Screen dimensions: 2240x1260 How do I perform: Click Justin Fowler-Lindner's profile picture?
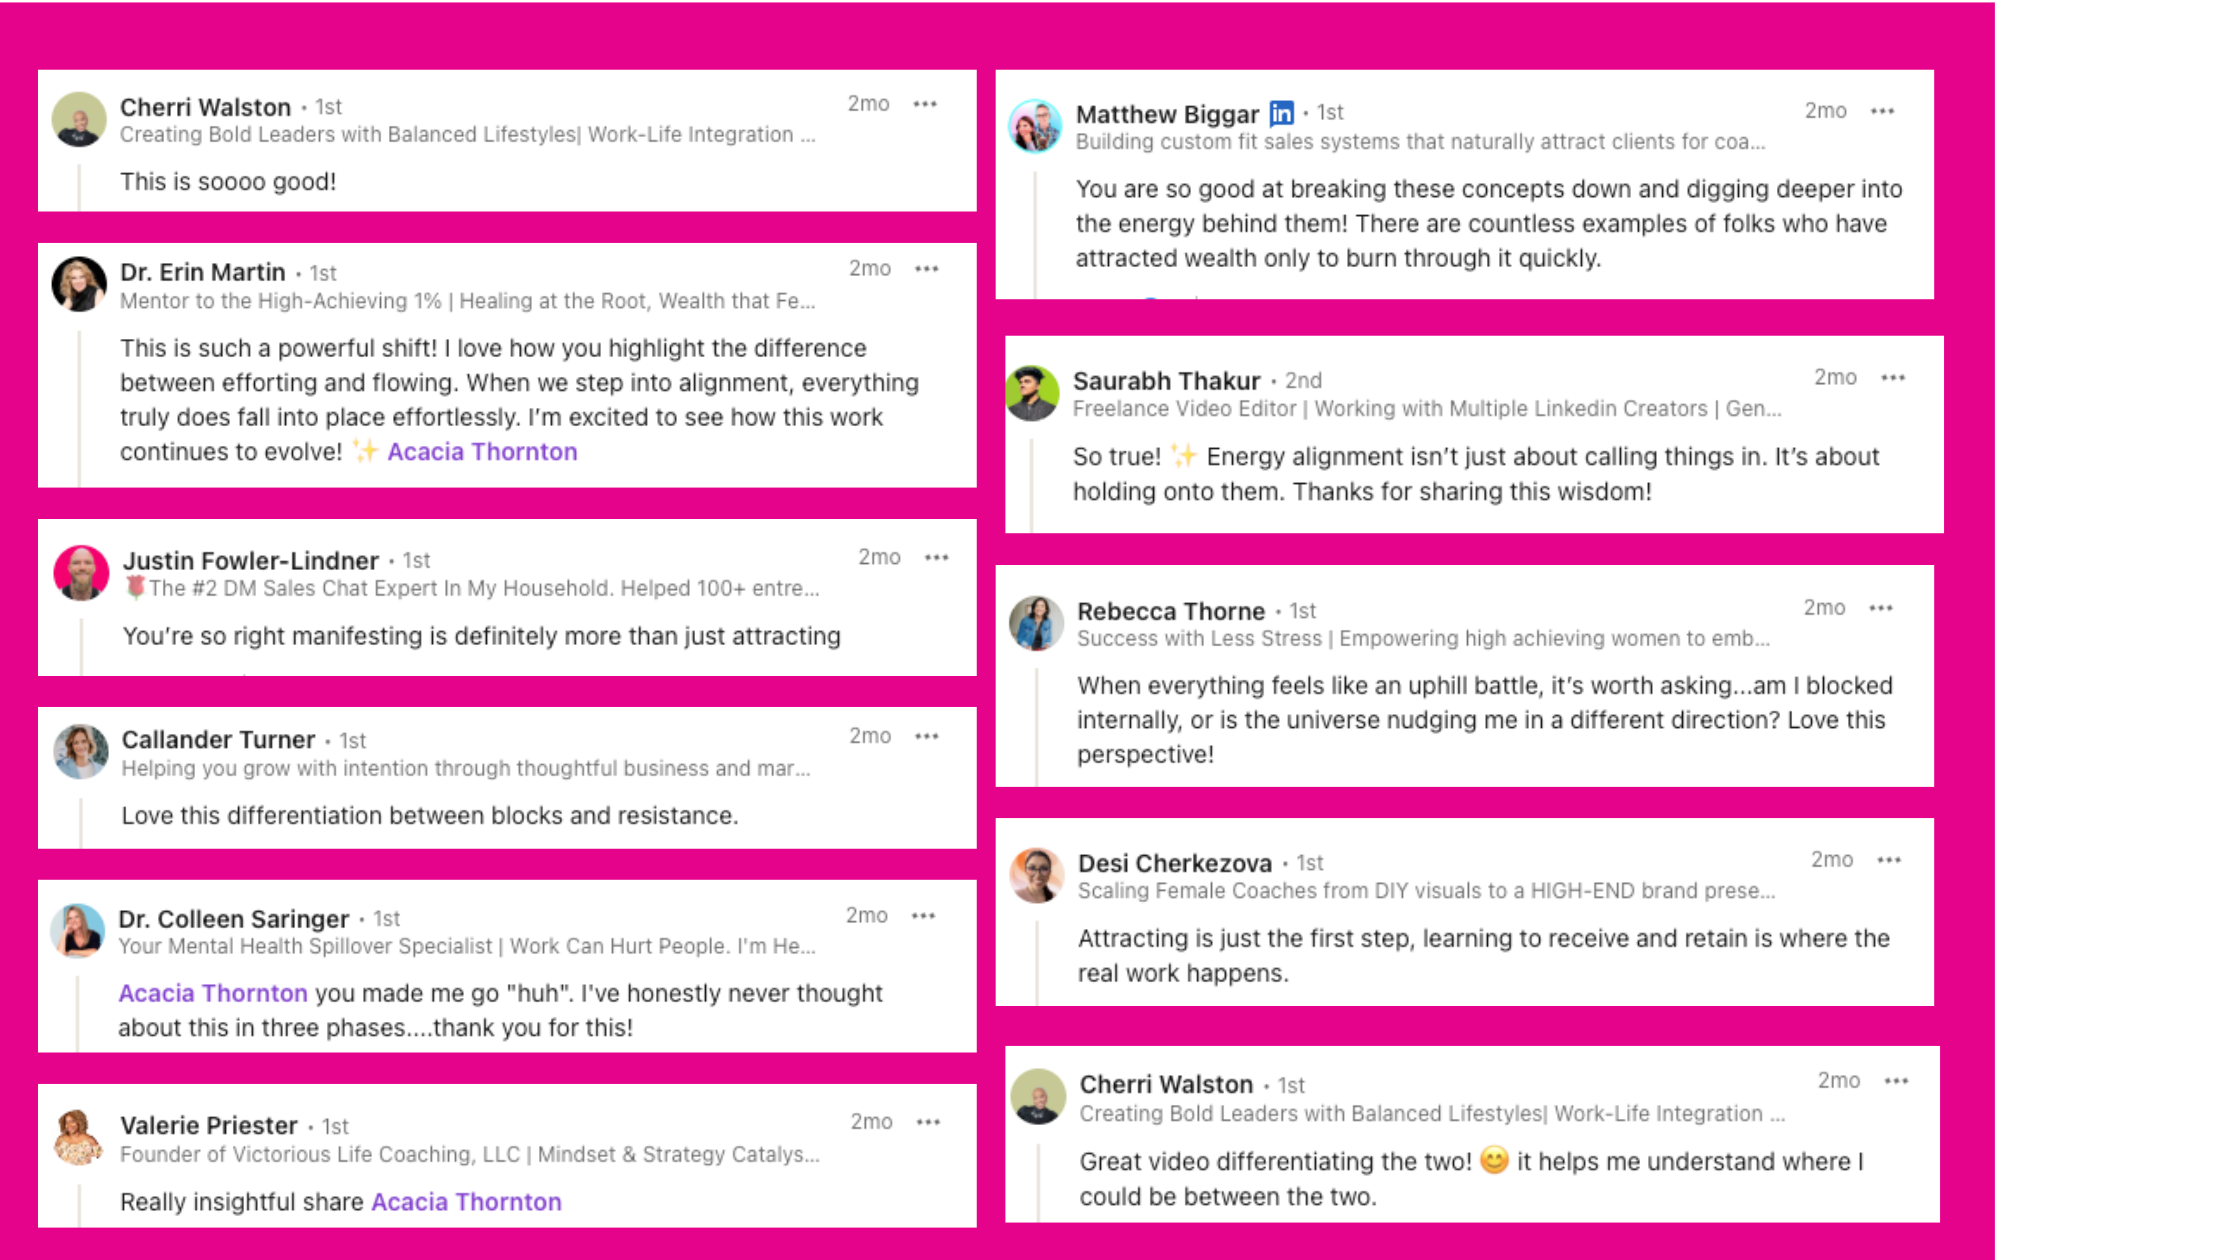click(81, 573)
